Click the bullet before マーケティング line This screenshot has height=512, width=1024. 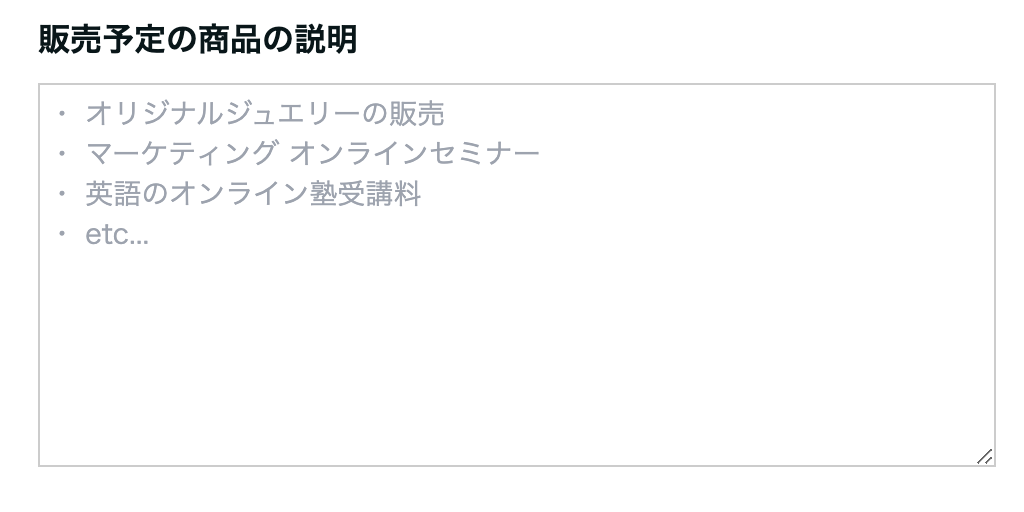click(x=63, y=154)
